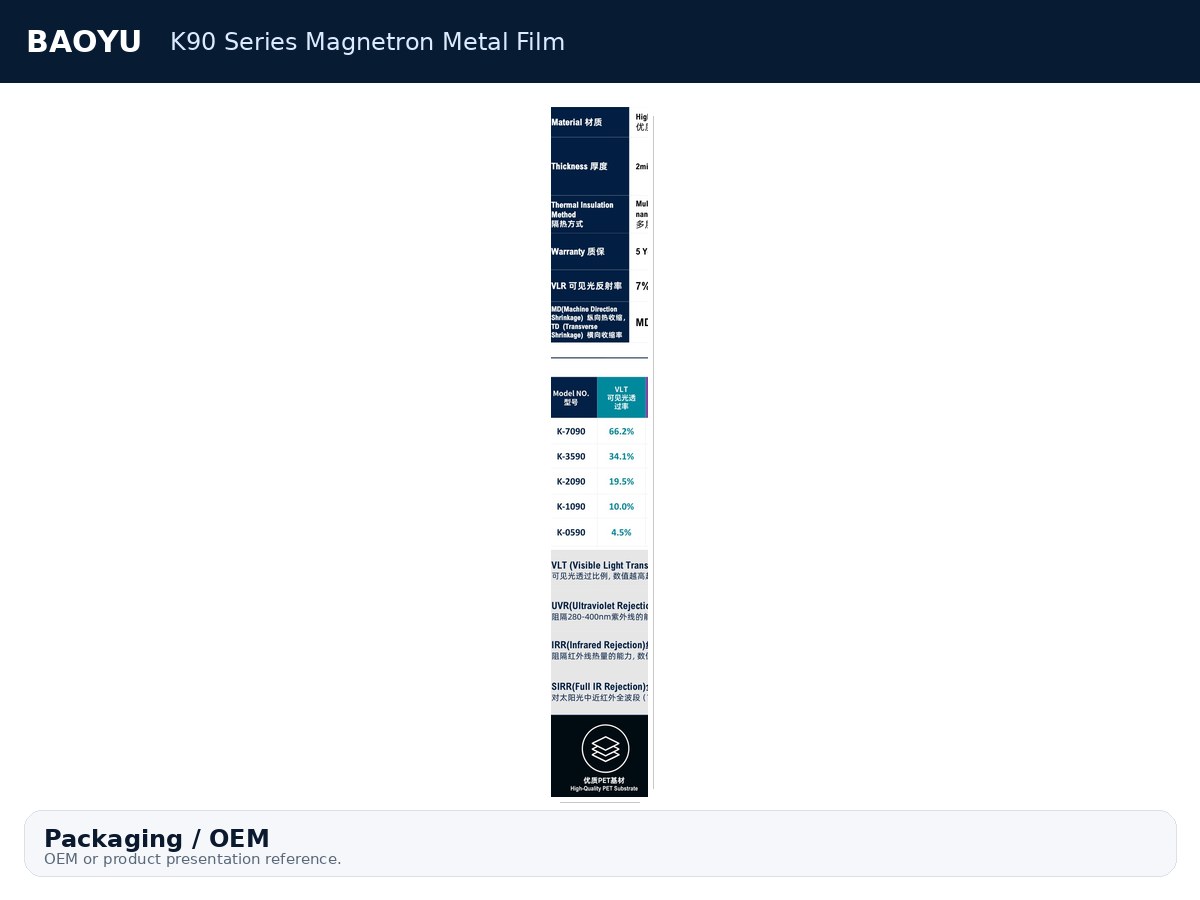
Task: Click the 19.5% VLT value
Action: 621,482
